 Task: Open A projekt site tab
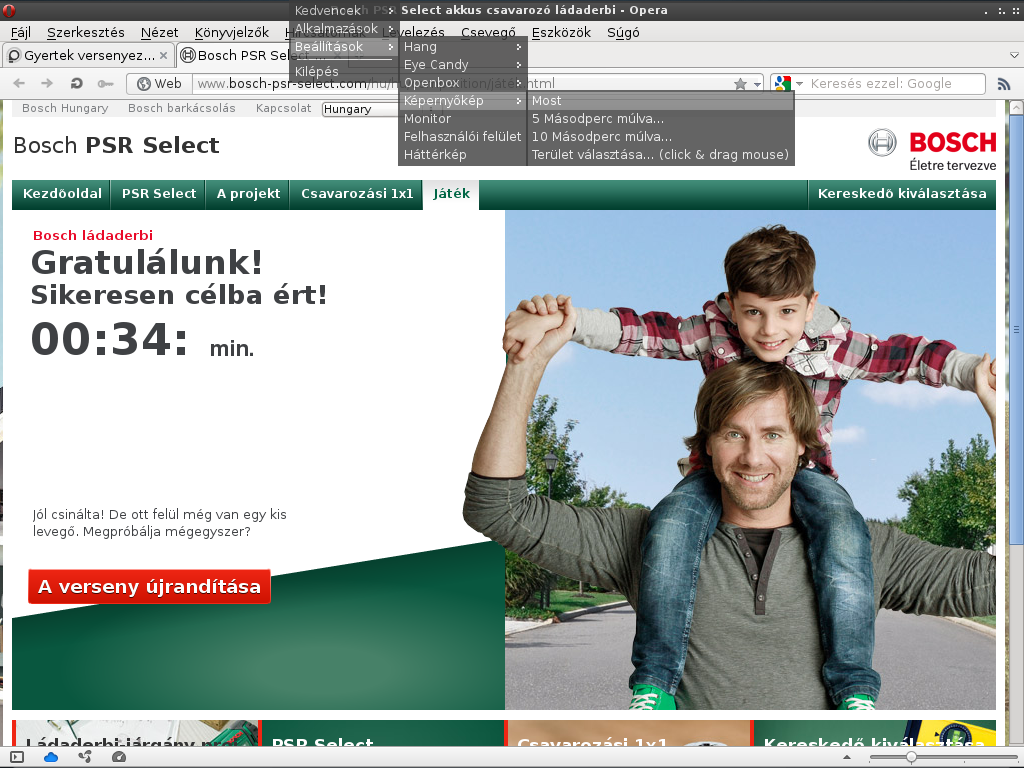248,194
